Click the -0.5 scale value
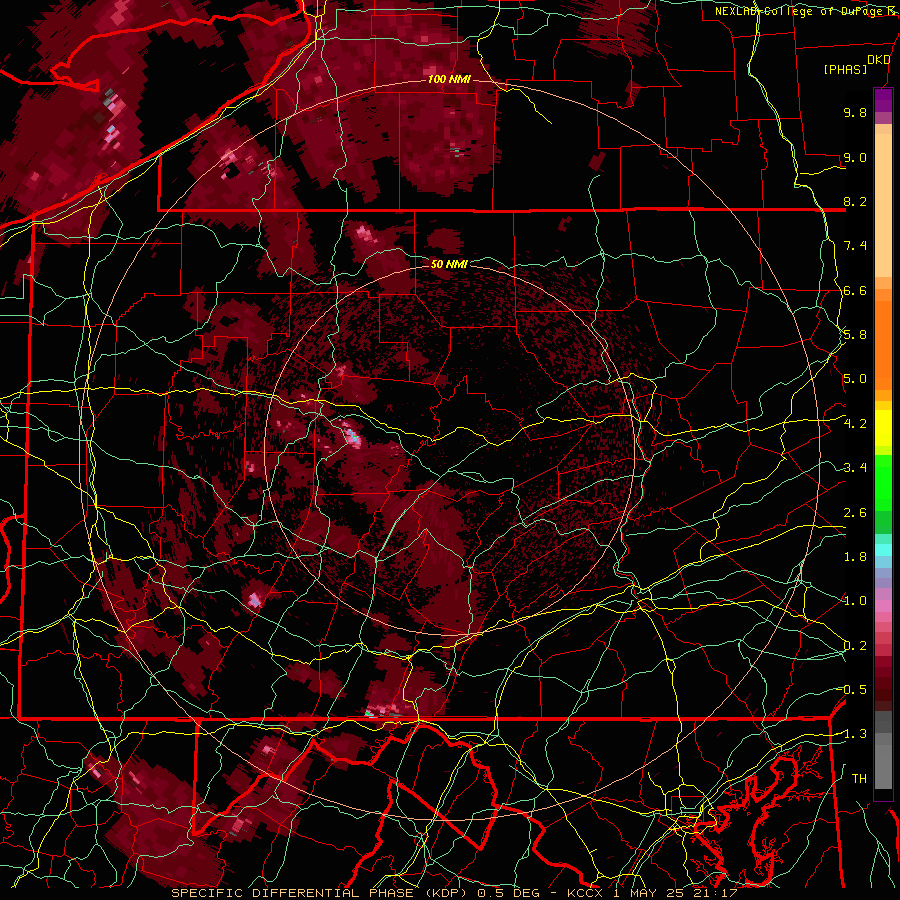 pyautogui.click(x=852, y=690)
